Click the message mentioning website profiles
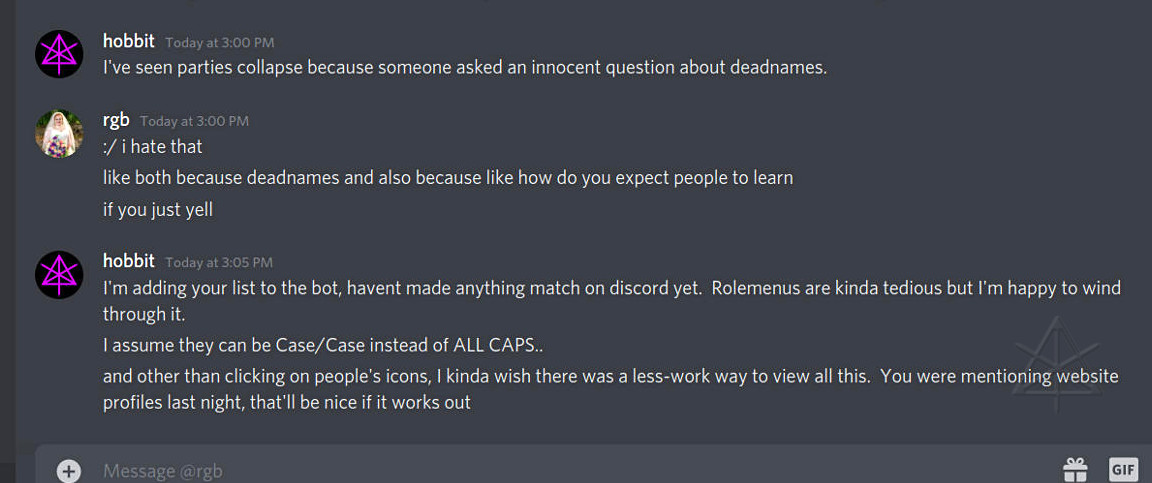This screenshot has height=483, width=1152. [610, 377]
